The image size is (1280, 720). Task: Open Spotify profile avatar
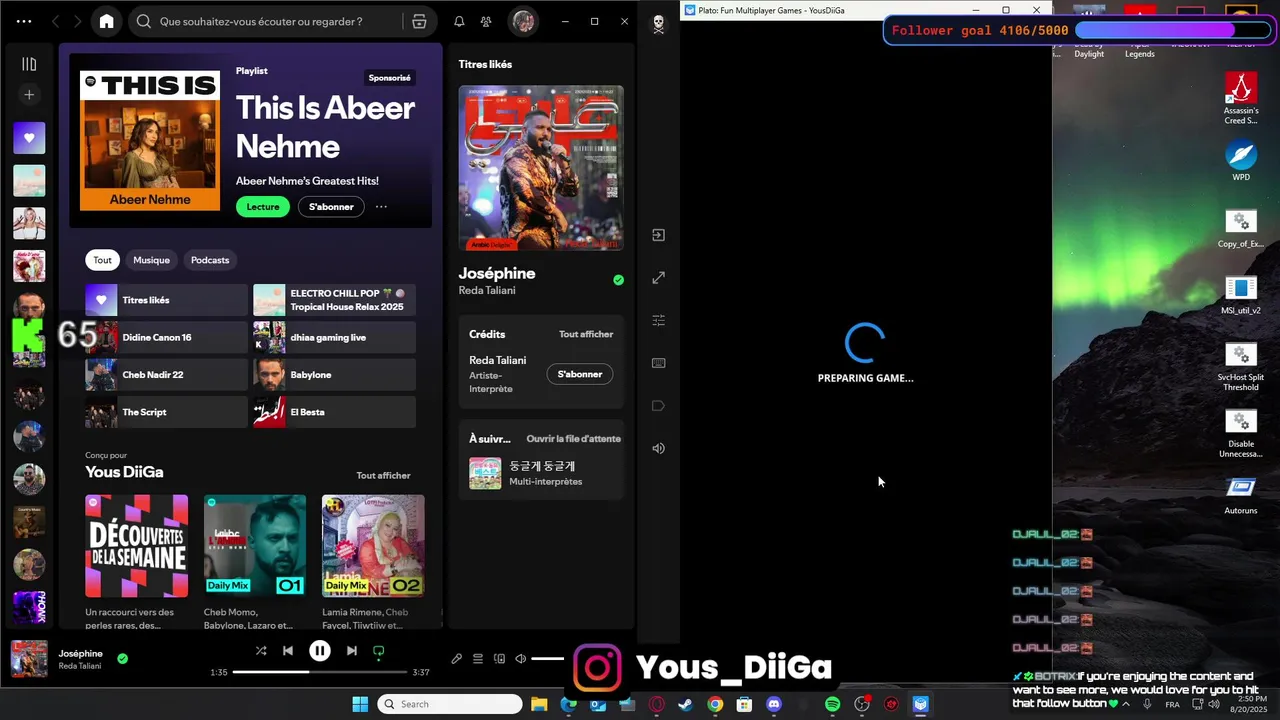coord(522,21)
